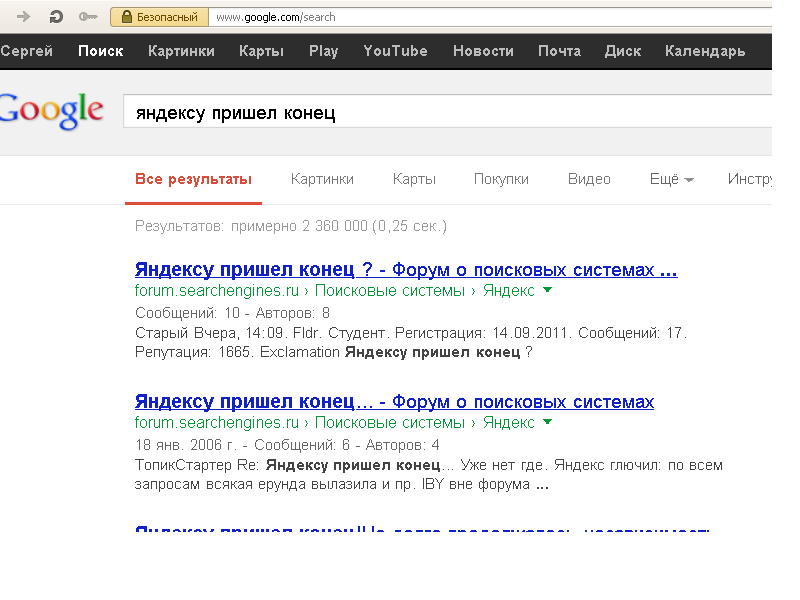Switch to the 'Карты' results tab

[414, 179]
